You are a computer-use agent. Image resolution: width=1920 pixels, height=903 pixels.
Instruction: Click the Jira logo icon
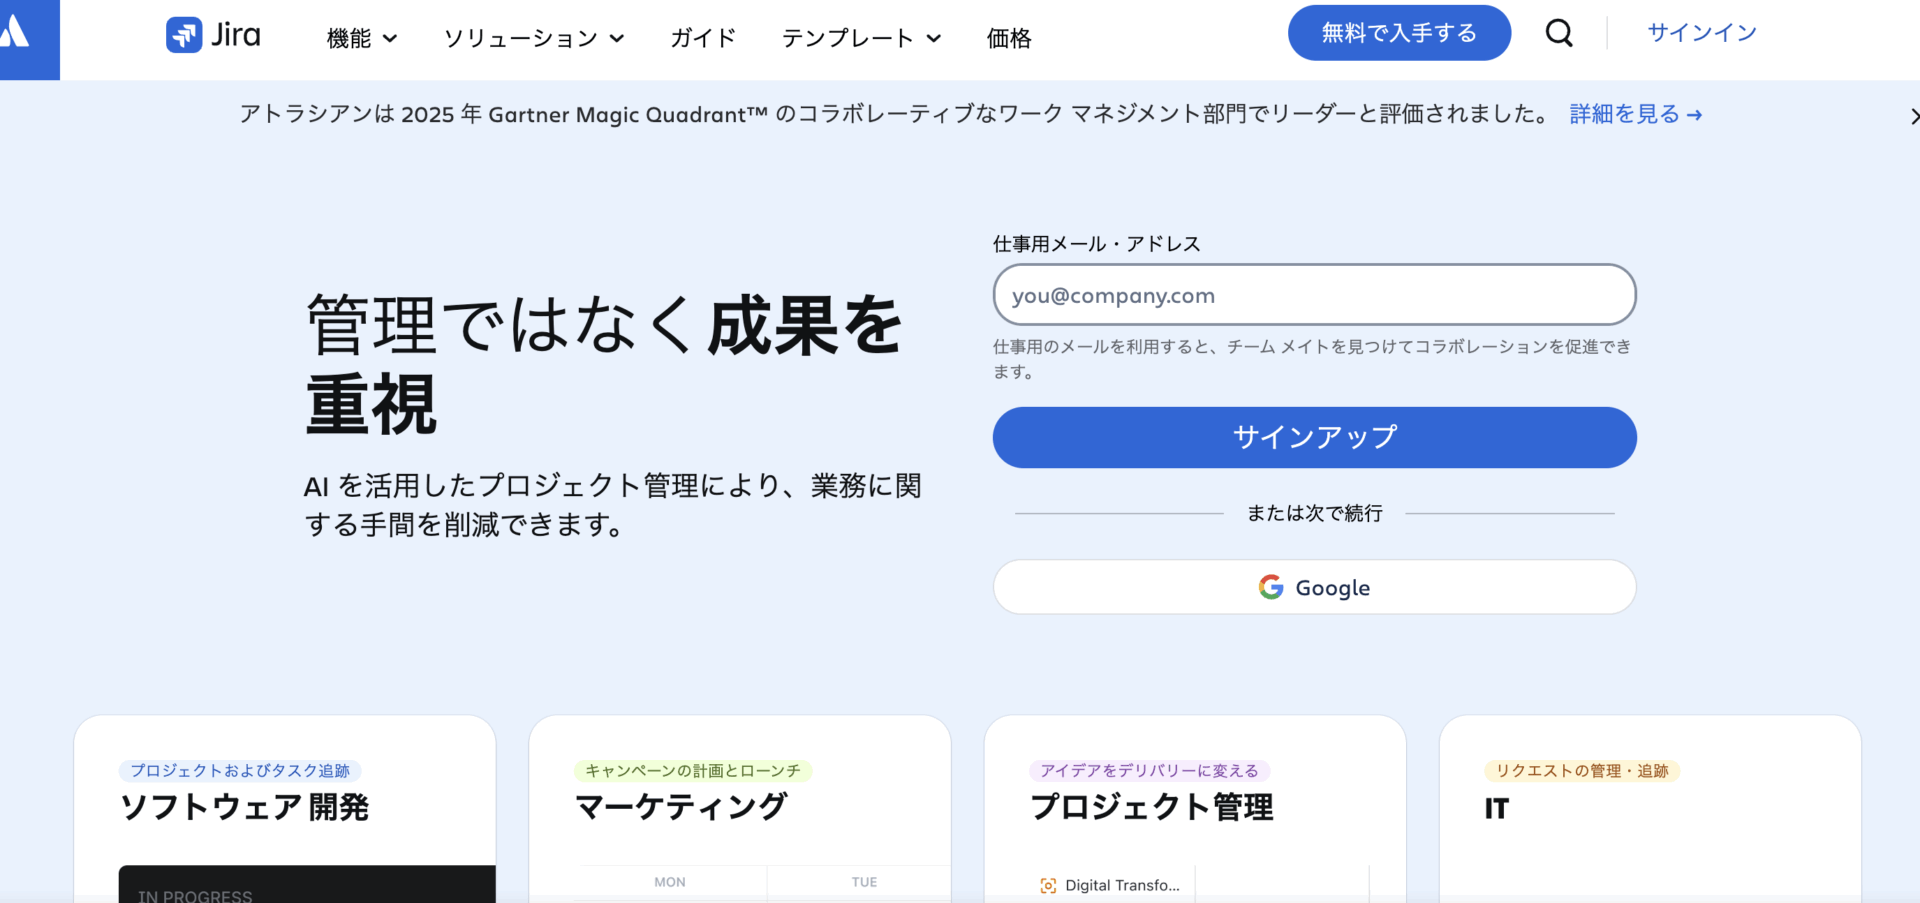[x=184, y=36]
